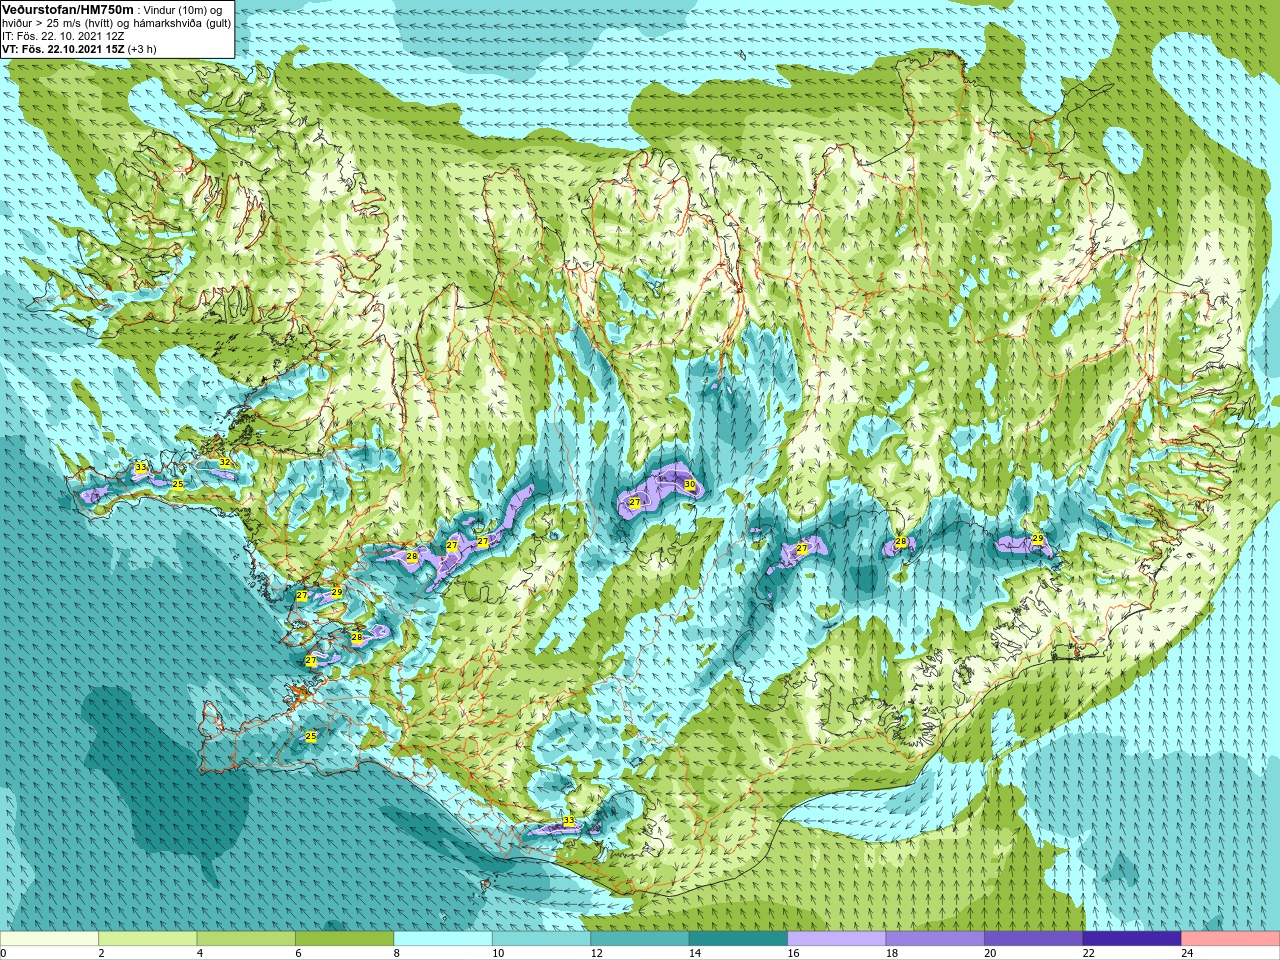Click the light lavender 16–18 m/s legend swatch

pos(837,939)
